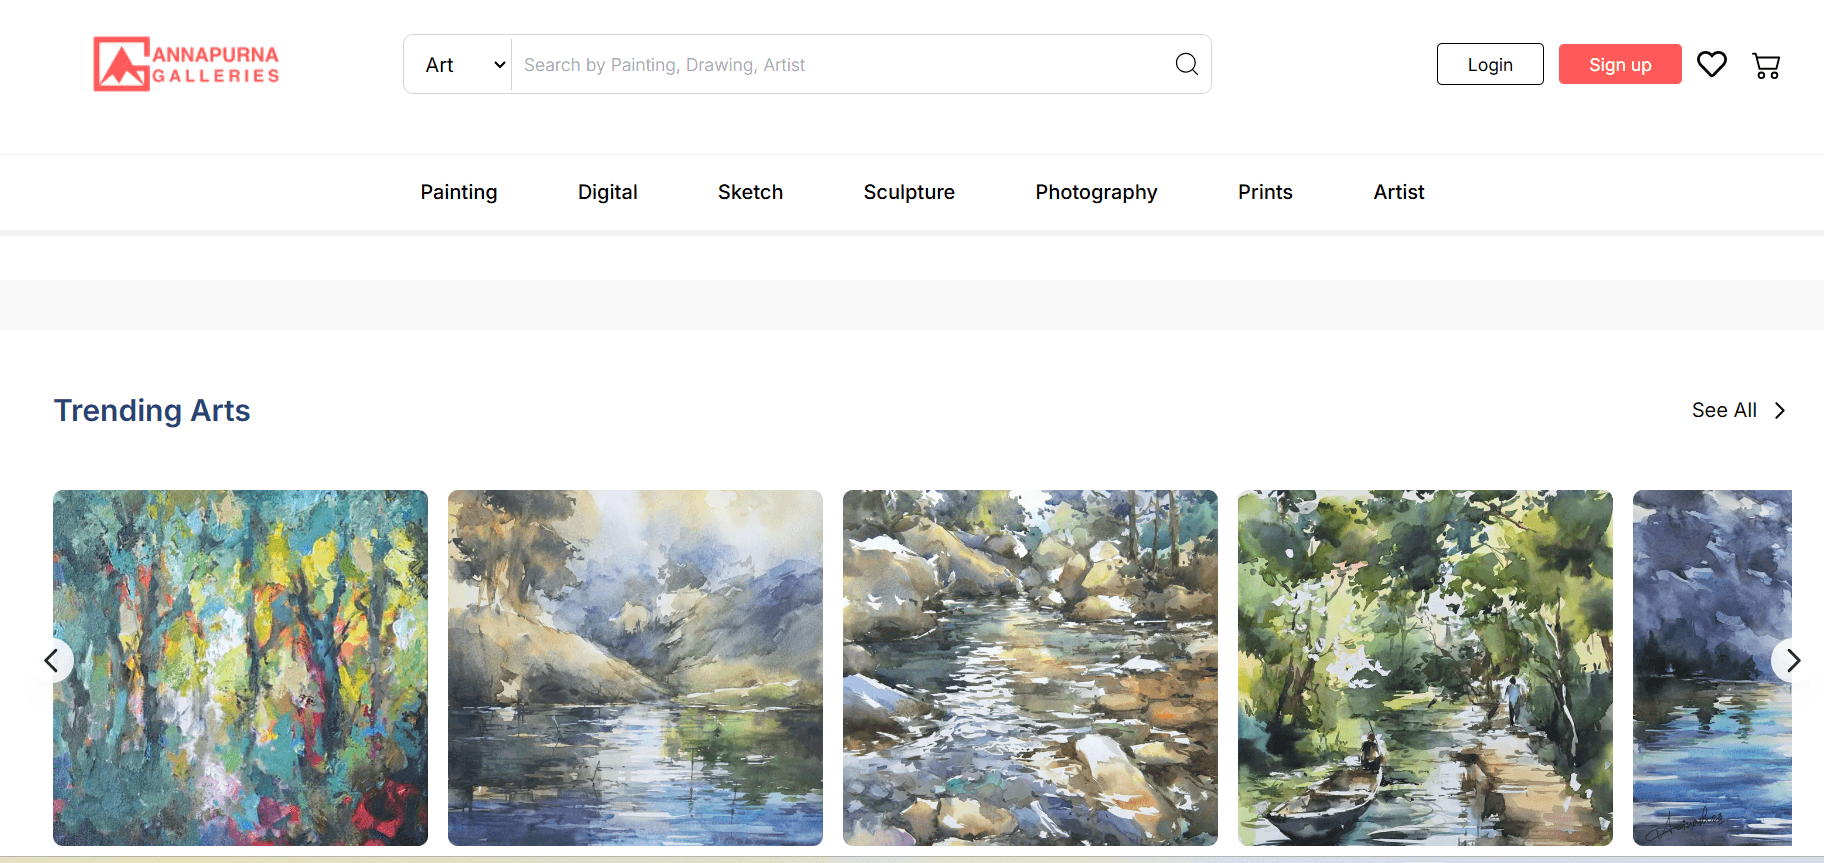The image size is (1824, 863).
Task: Open the colorful abstract forest painting
Action: (x=240, y=668)
